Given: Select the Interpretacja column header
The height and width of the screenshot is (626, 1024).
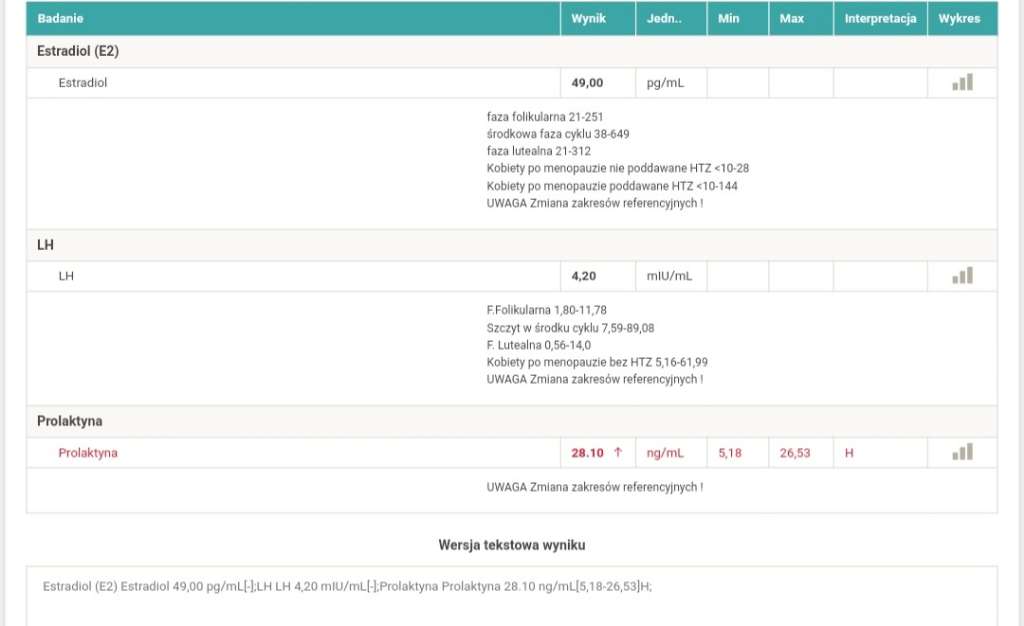Looking at the screenshot, I should click(x=880, y=19).
